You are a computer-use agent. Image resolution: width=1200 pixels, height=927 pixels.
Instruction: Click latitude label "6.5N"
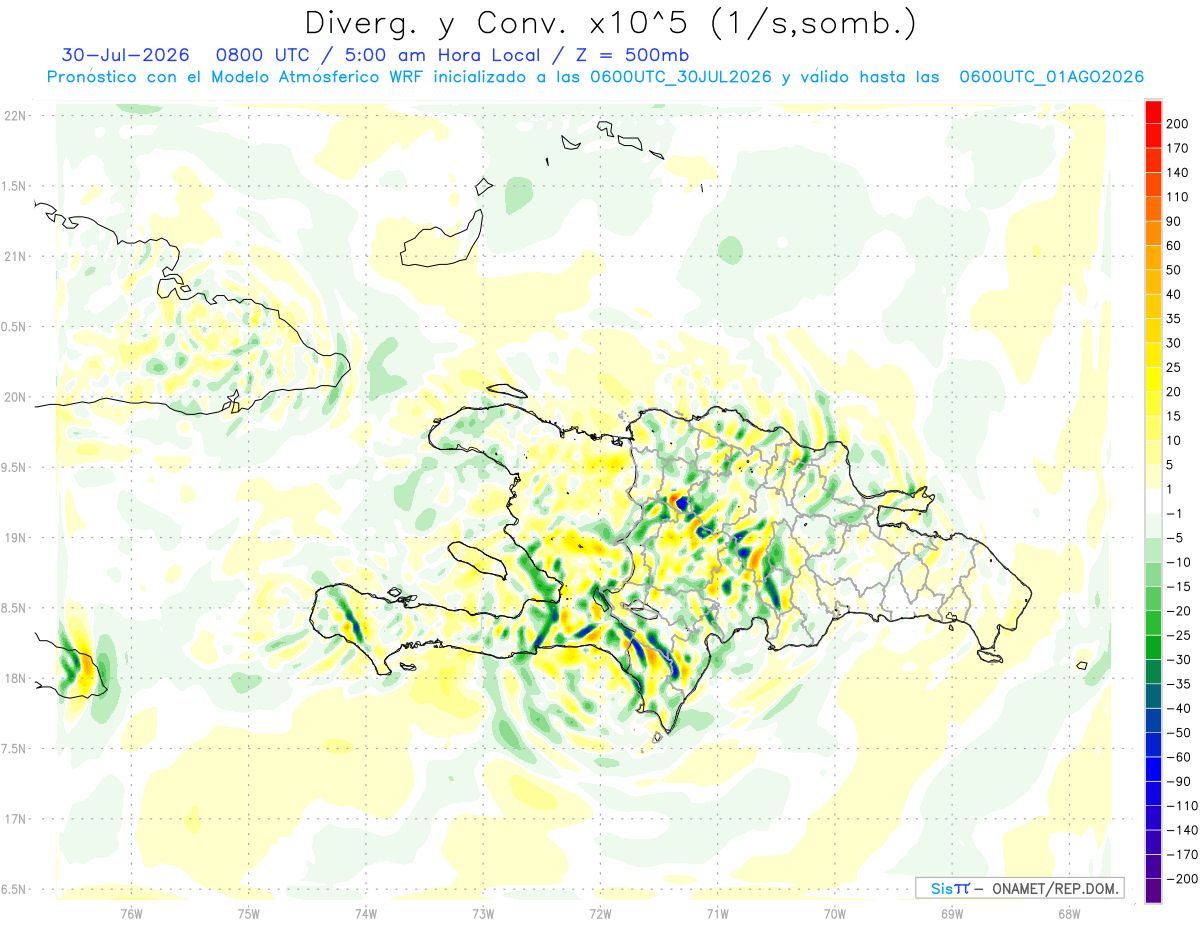pyautogui.click(x=15, y=889)
